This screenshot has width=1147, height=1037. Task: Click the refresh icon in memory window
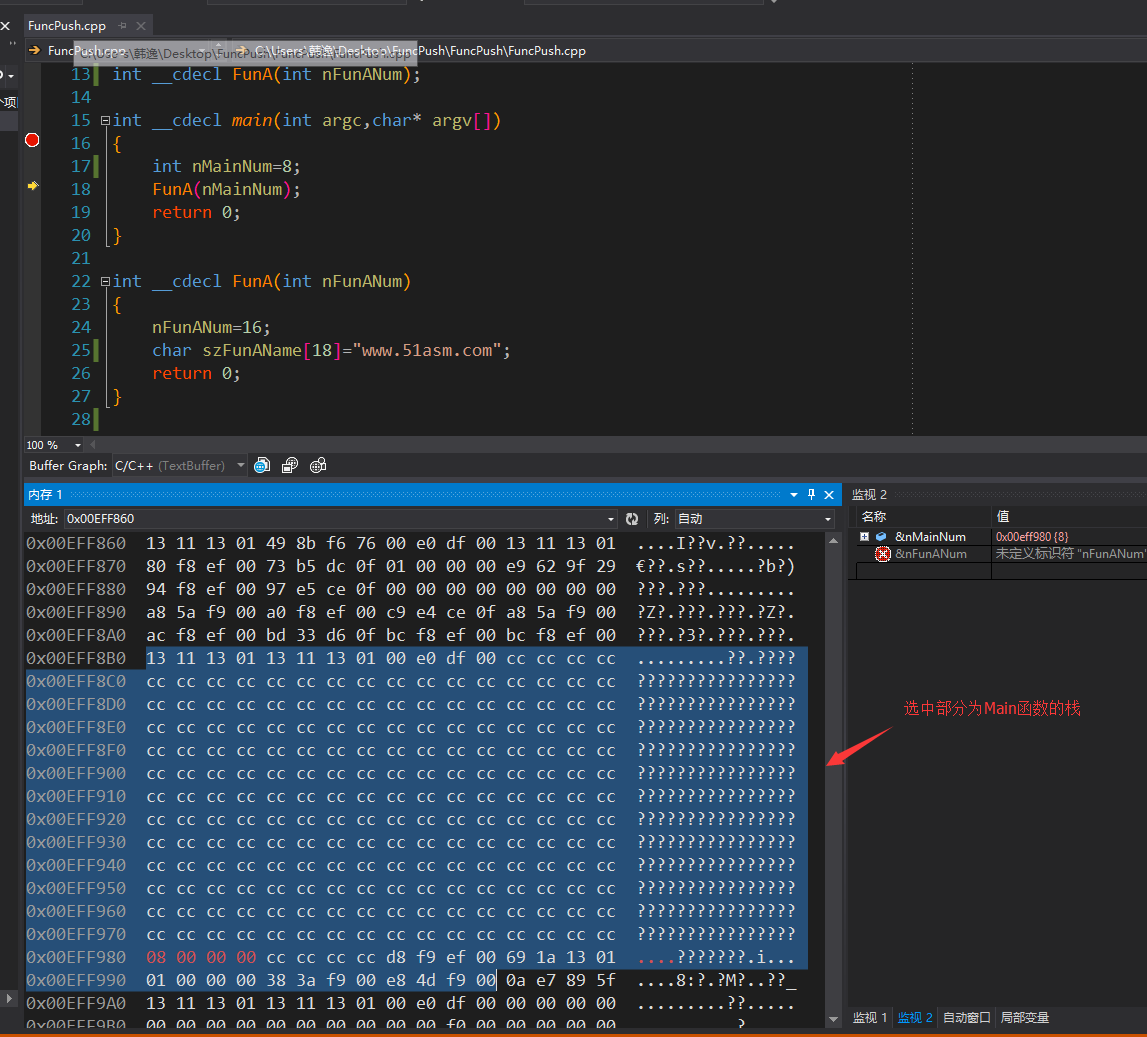pyautogui.click(x=632, y=519)
